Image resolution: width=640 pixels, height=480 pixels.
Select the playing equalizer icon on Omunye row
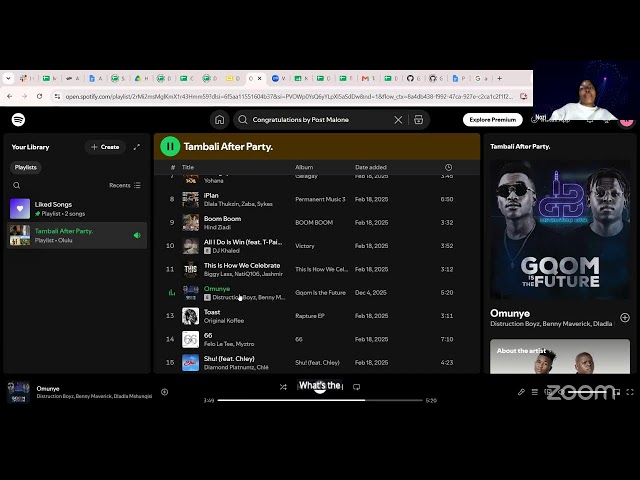pyautogui.click(x=171, y=293)
